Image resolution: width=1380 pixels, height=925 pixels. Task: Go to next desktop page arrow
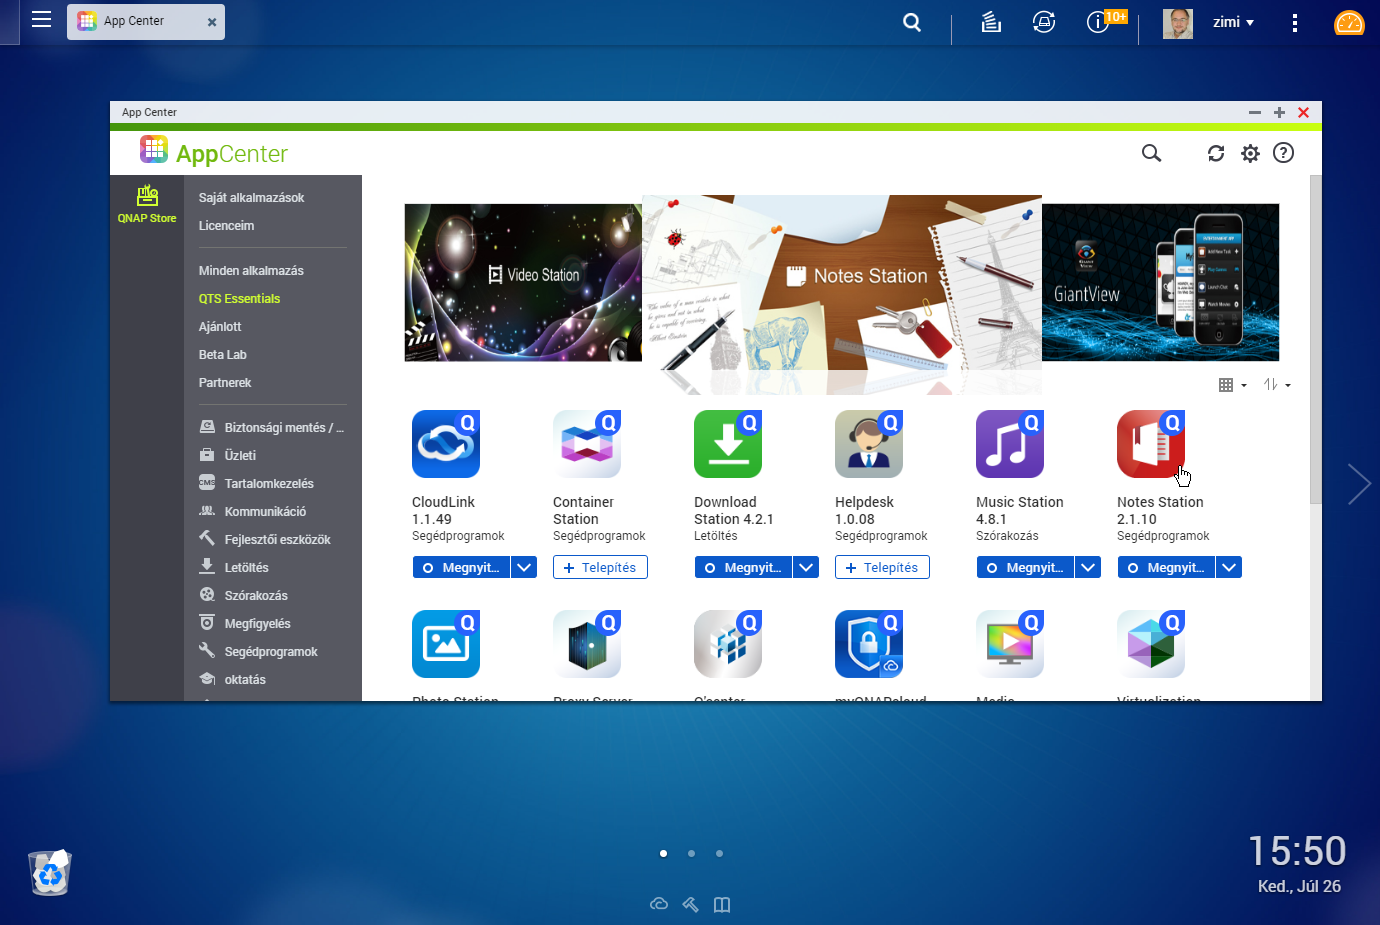(1358, 484)
